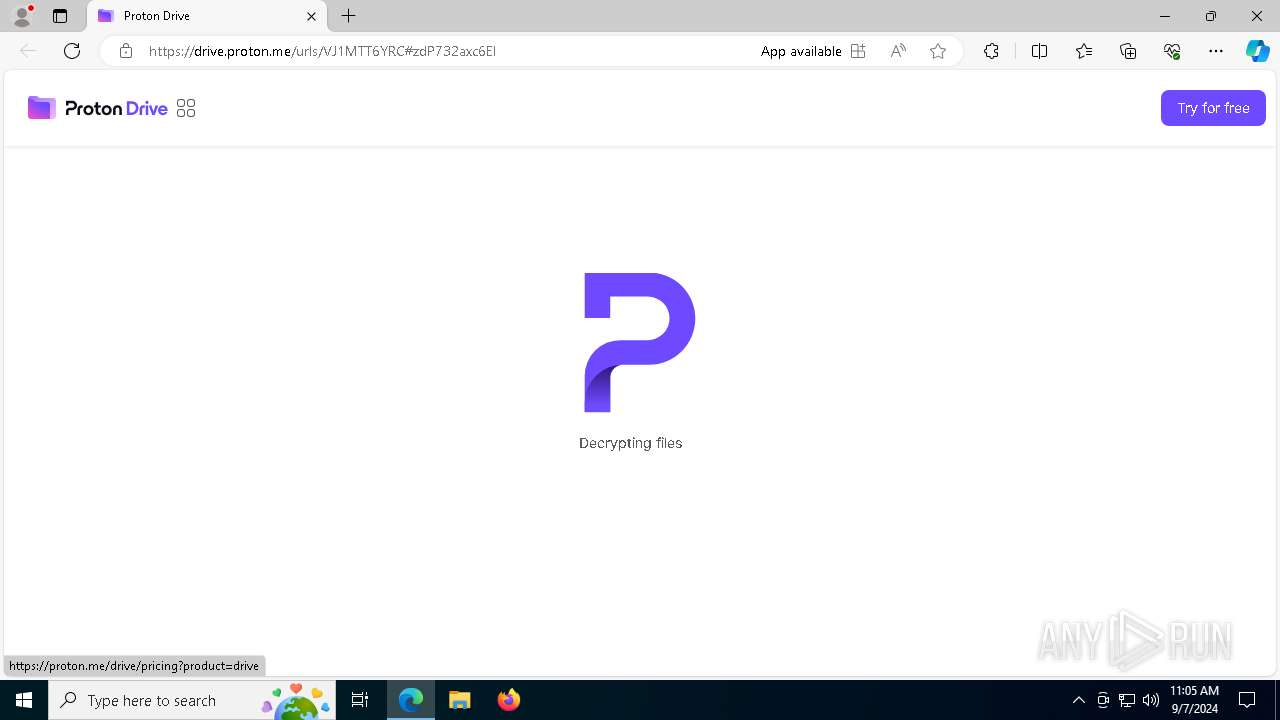Open File Explorer from the taskbar

(x=460, y=700)
